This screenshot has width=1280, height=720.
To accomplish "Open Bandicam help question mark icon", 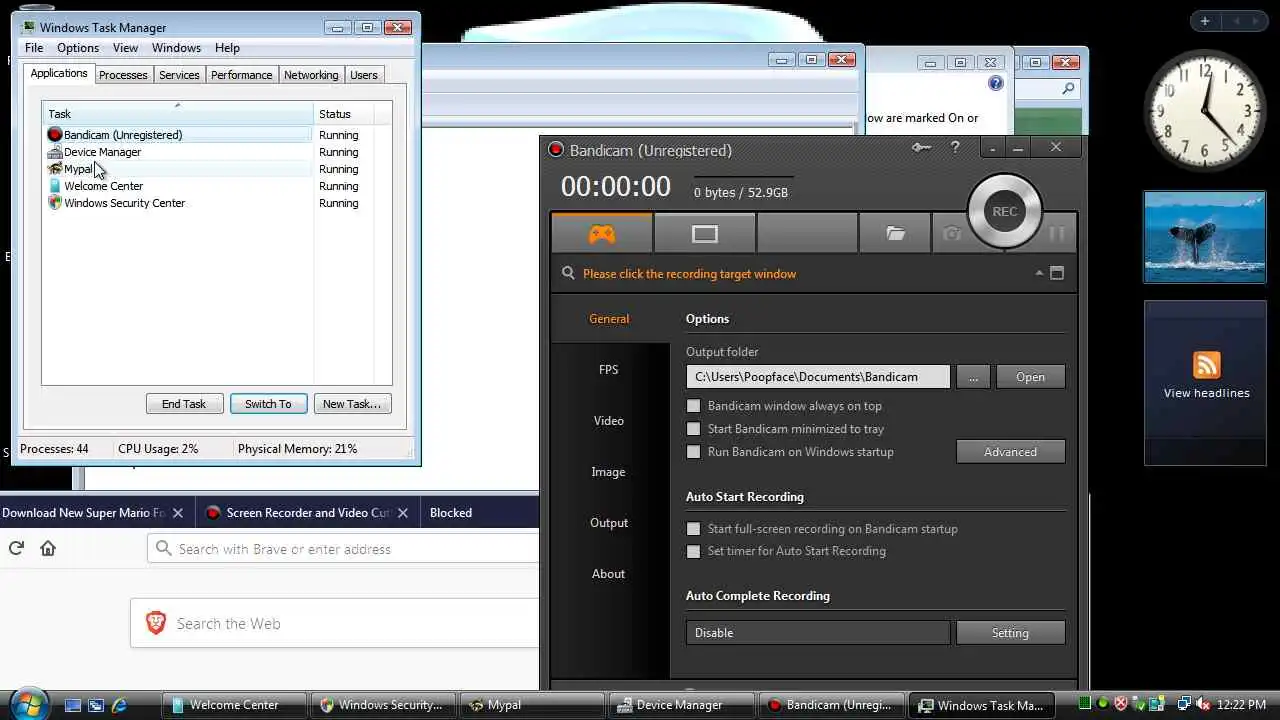I will click(955, 148).
